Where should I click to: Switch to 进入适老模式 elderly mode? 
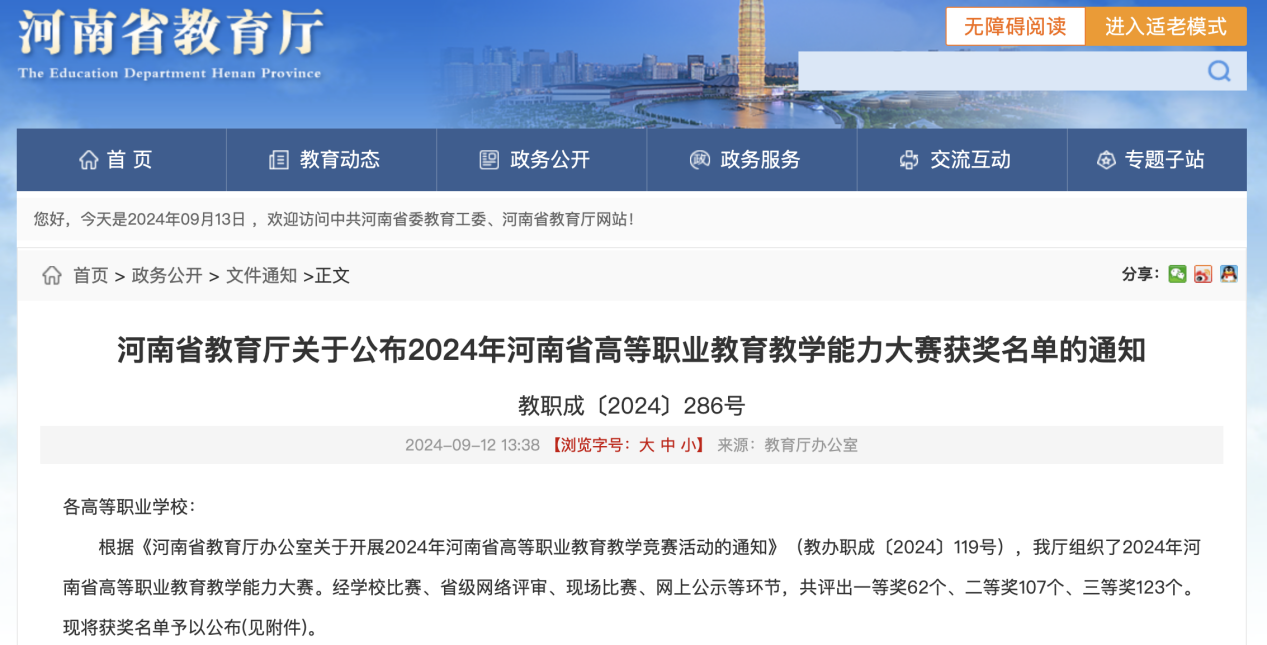[1165, 27]
